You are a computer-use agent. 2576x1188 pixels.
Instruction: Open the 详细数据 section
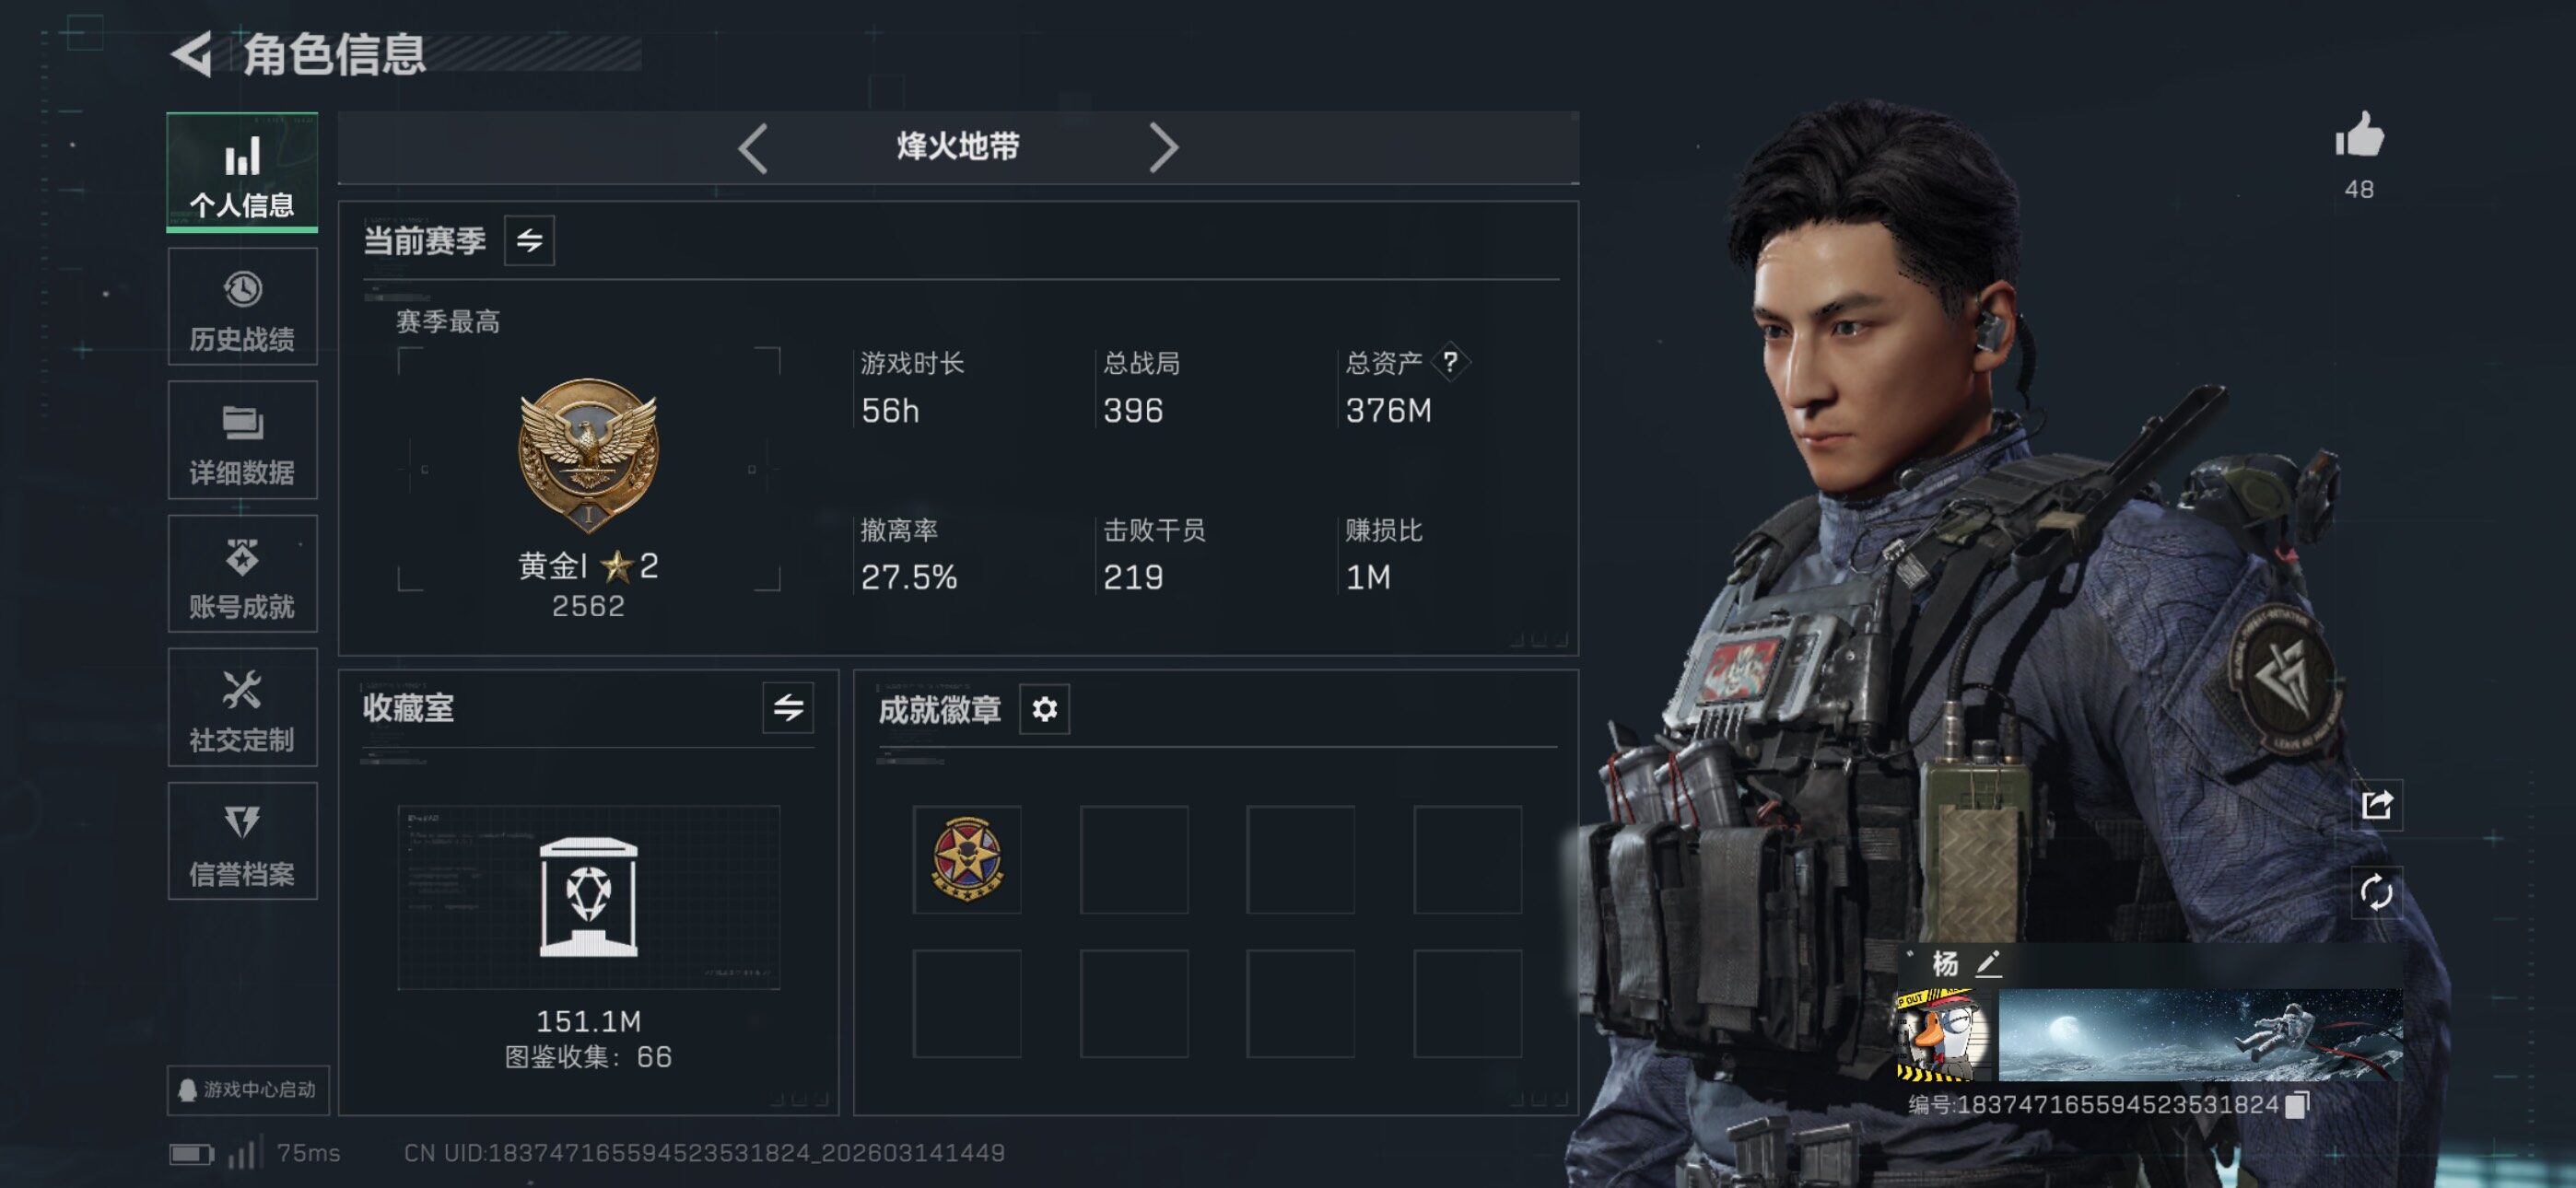(242, 441)
